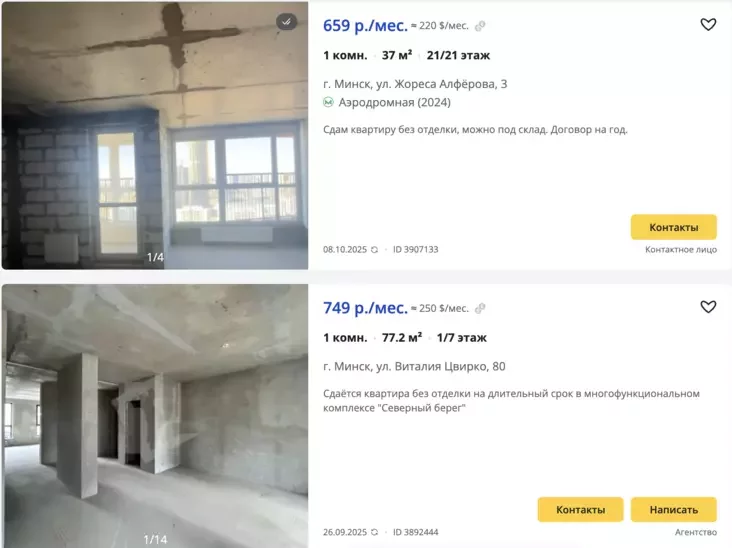Viewport: 732px width, 548px height.
Task: Open Контакты for the Жореса Алфёрова listing
Action: [x=674, y=227]
